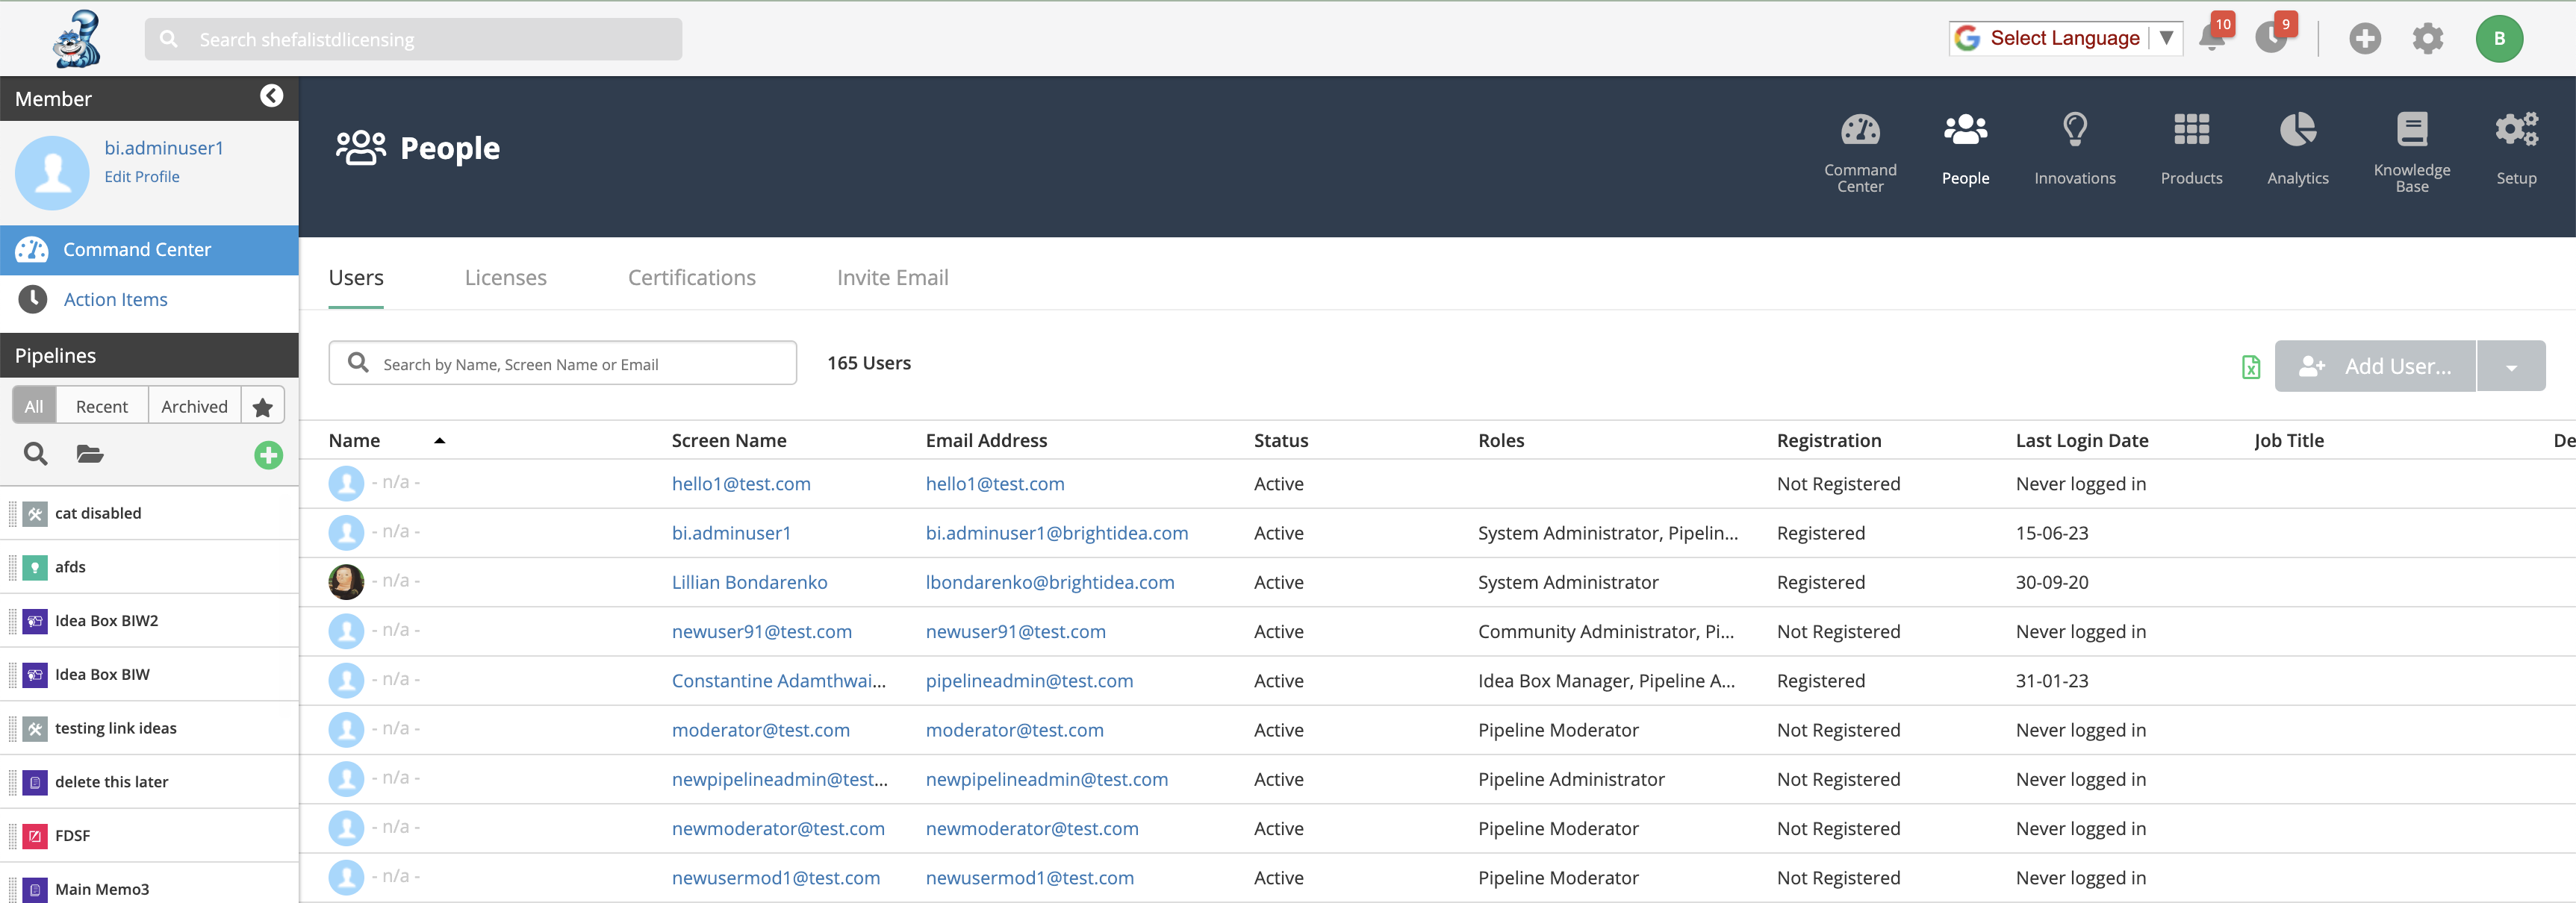This screenshot has width=2576, height=903.
Task: Open the Innovations lightbulb icon
Action: pyautogui.click(x=2075, y=130)
